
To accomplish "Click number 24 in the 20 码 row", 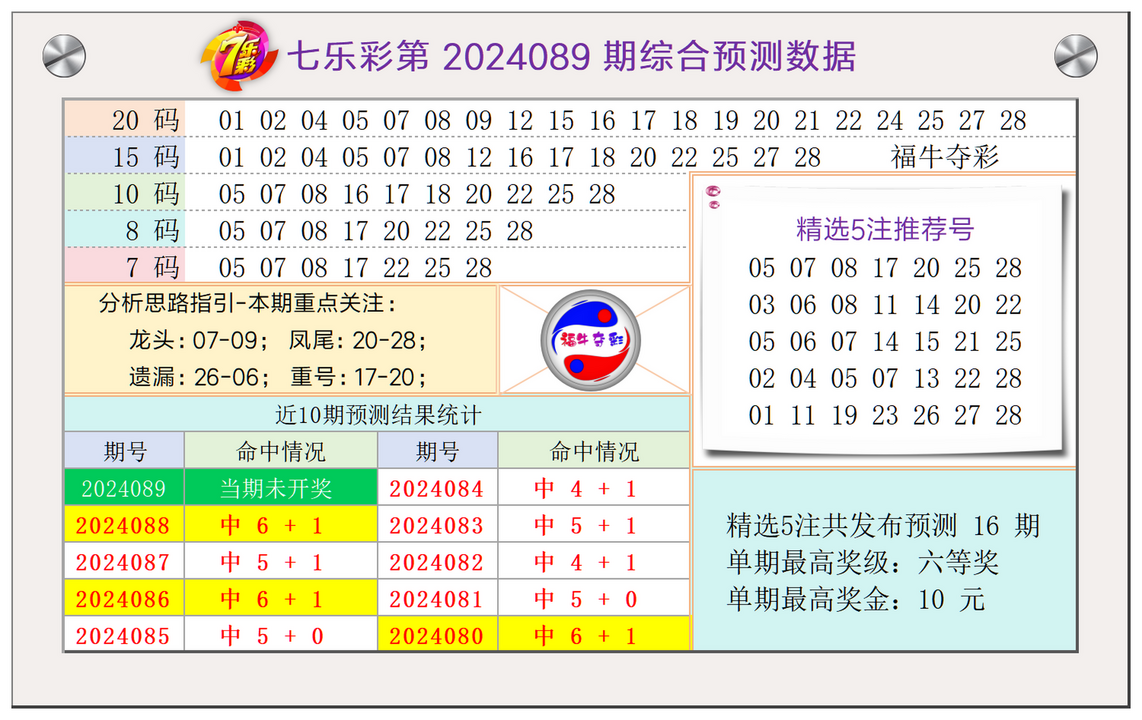I will click(x=889, y=120).
